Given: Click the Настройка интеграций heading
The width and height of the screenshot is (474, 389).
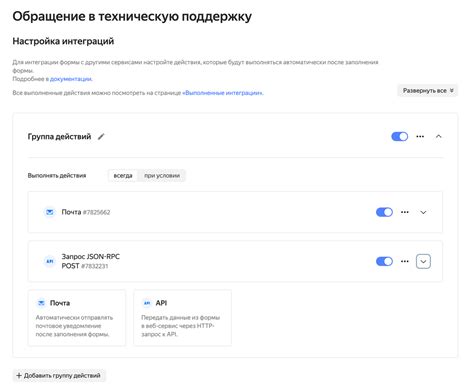Looking at the screenshot, I should [63, 41].
